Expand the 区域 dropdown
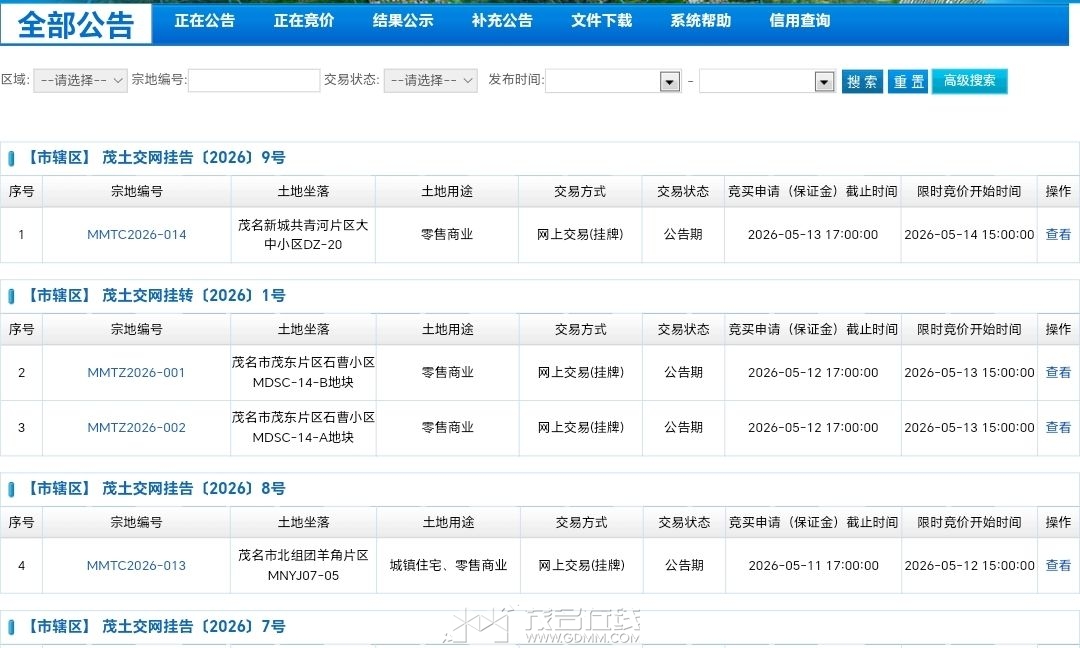 click(x=80, y=81)
